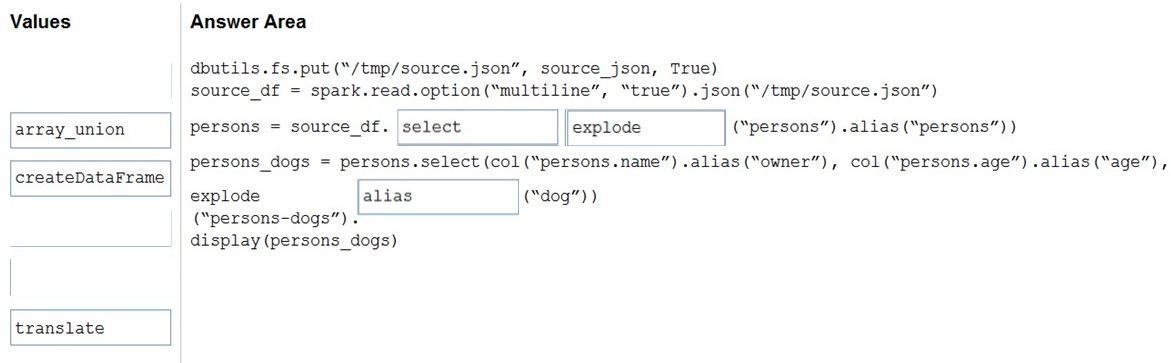
Task: Click the empty top slot in Values
Action: click(91, 81)
